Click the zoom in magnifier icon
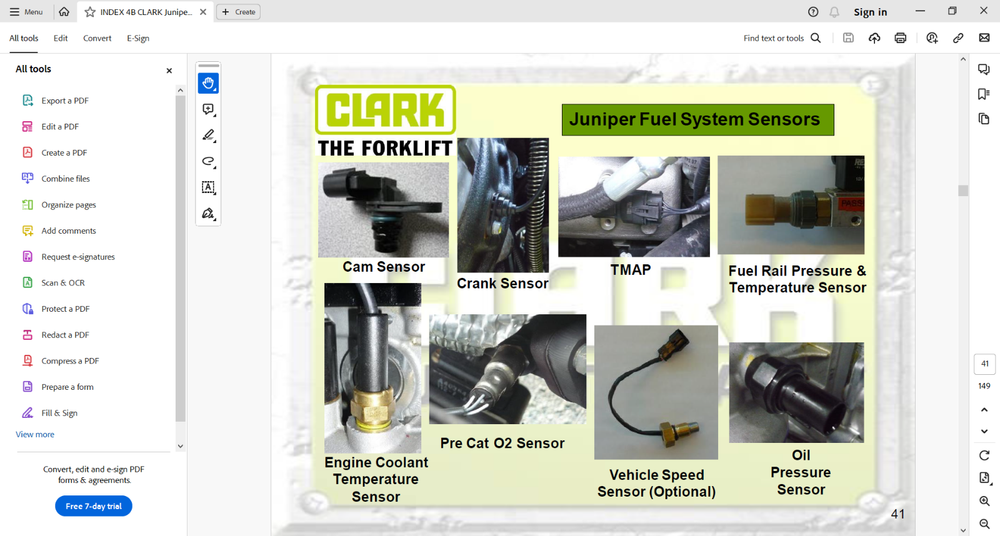The image size is (1000, 536). pos(984,502)
